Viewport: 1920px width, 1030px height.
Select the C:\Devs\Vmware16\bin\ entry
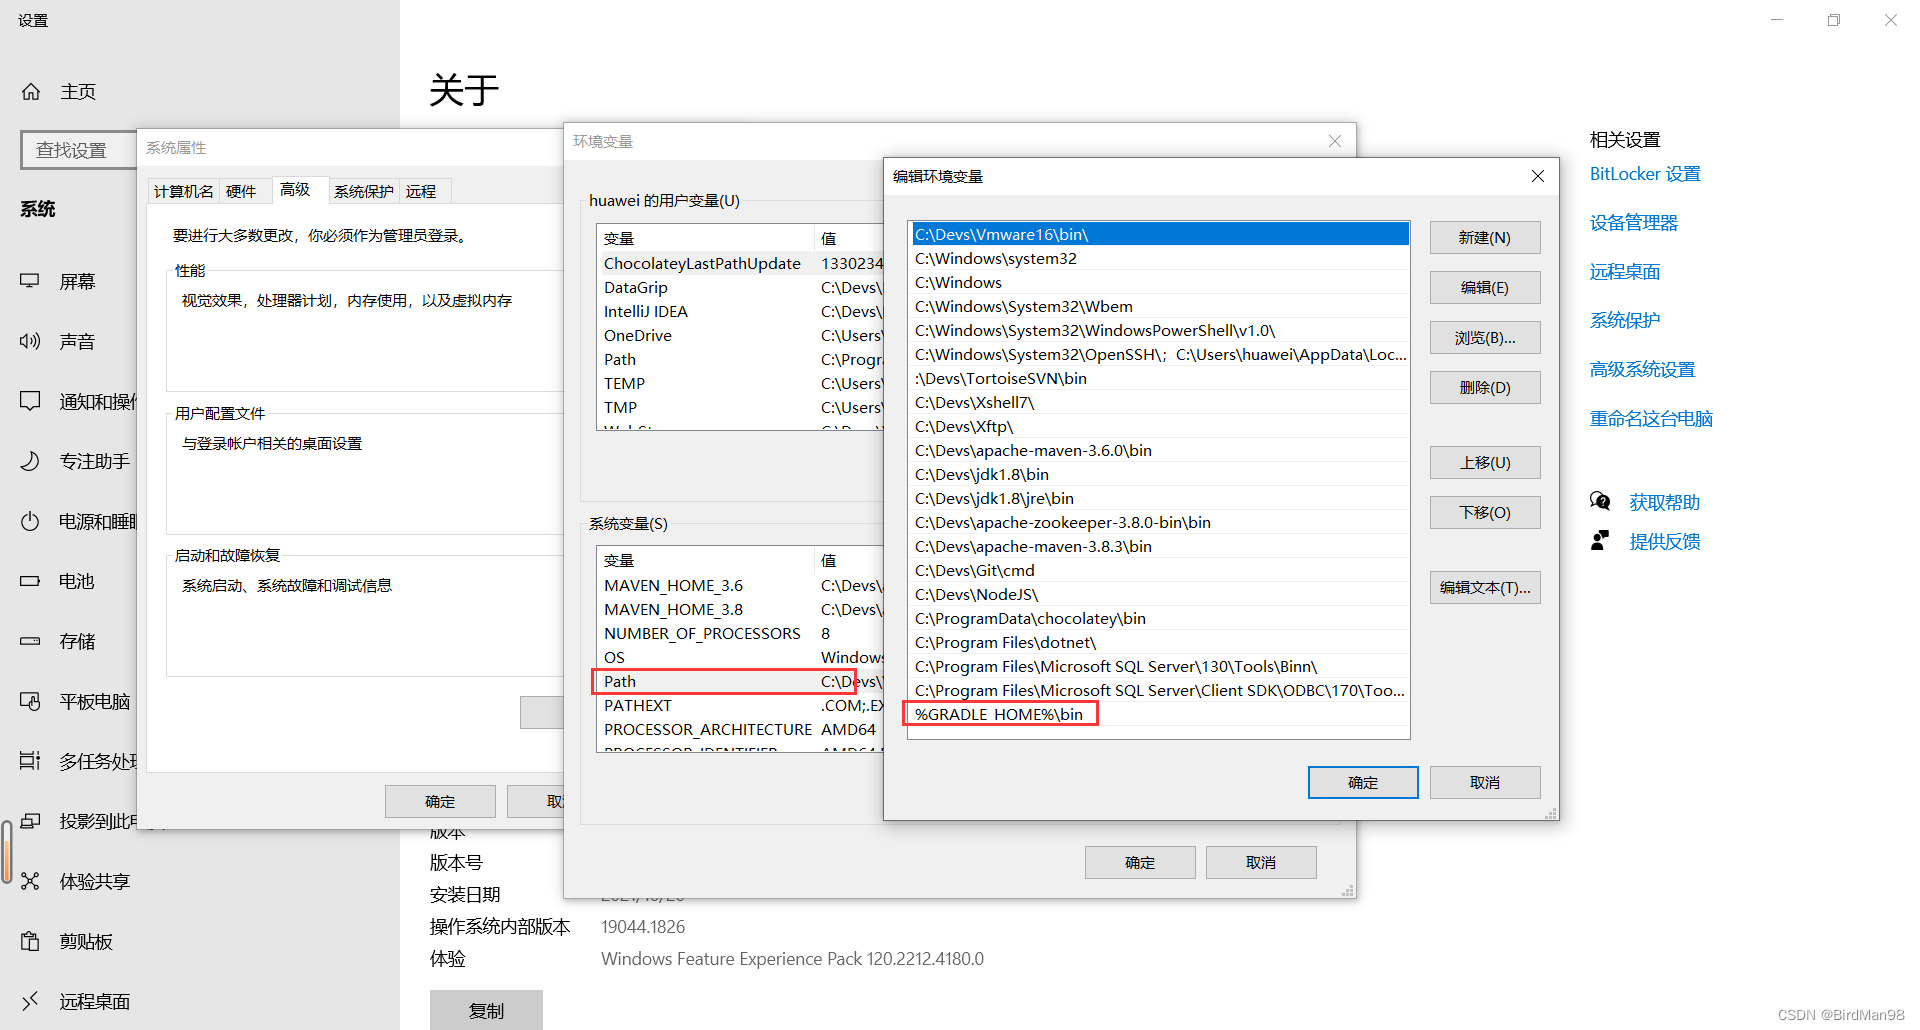click(x=1160, y=234)
